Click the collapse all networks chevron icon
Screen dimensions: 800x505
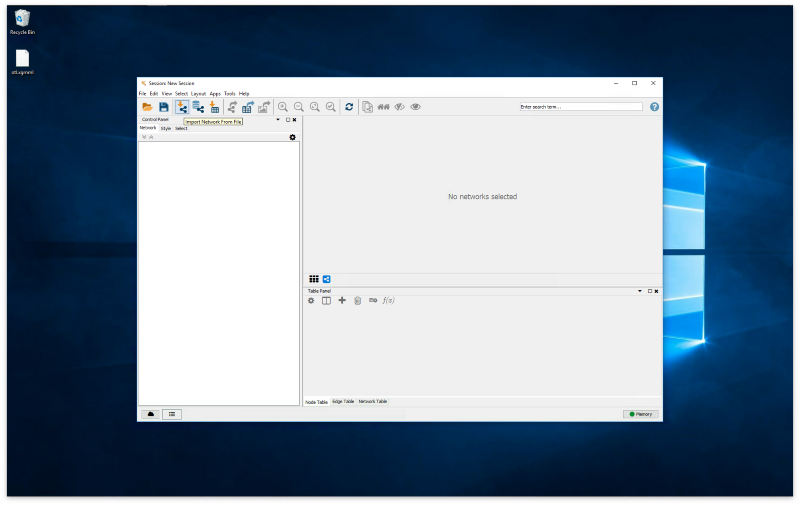coord(151,137)
